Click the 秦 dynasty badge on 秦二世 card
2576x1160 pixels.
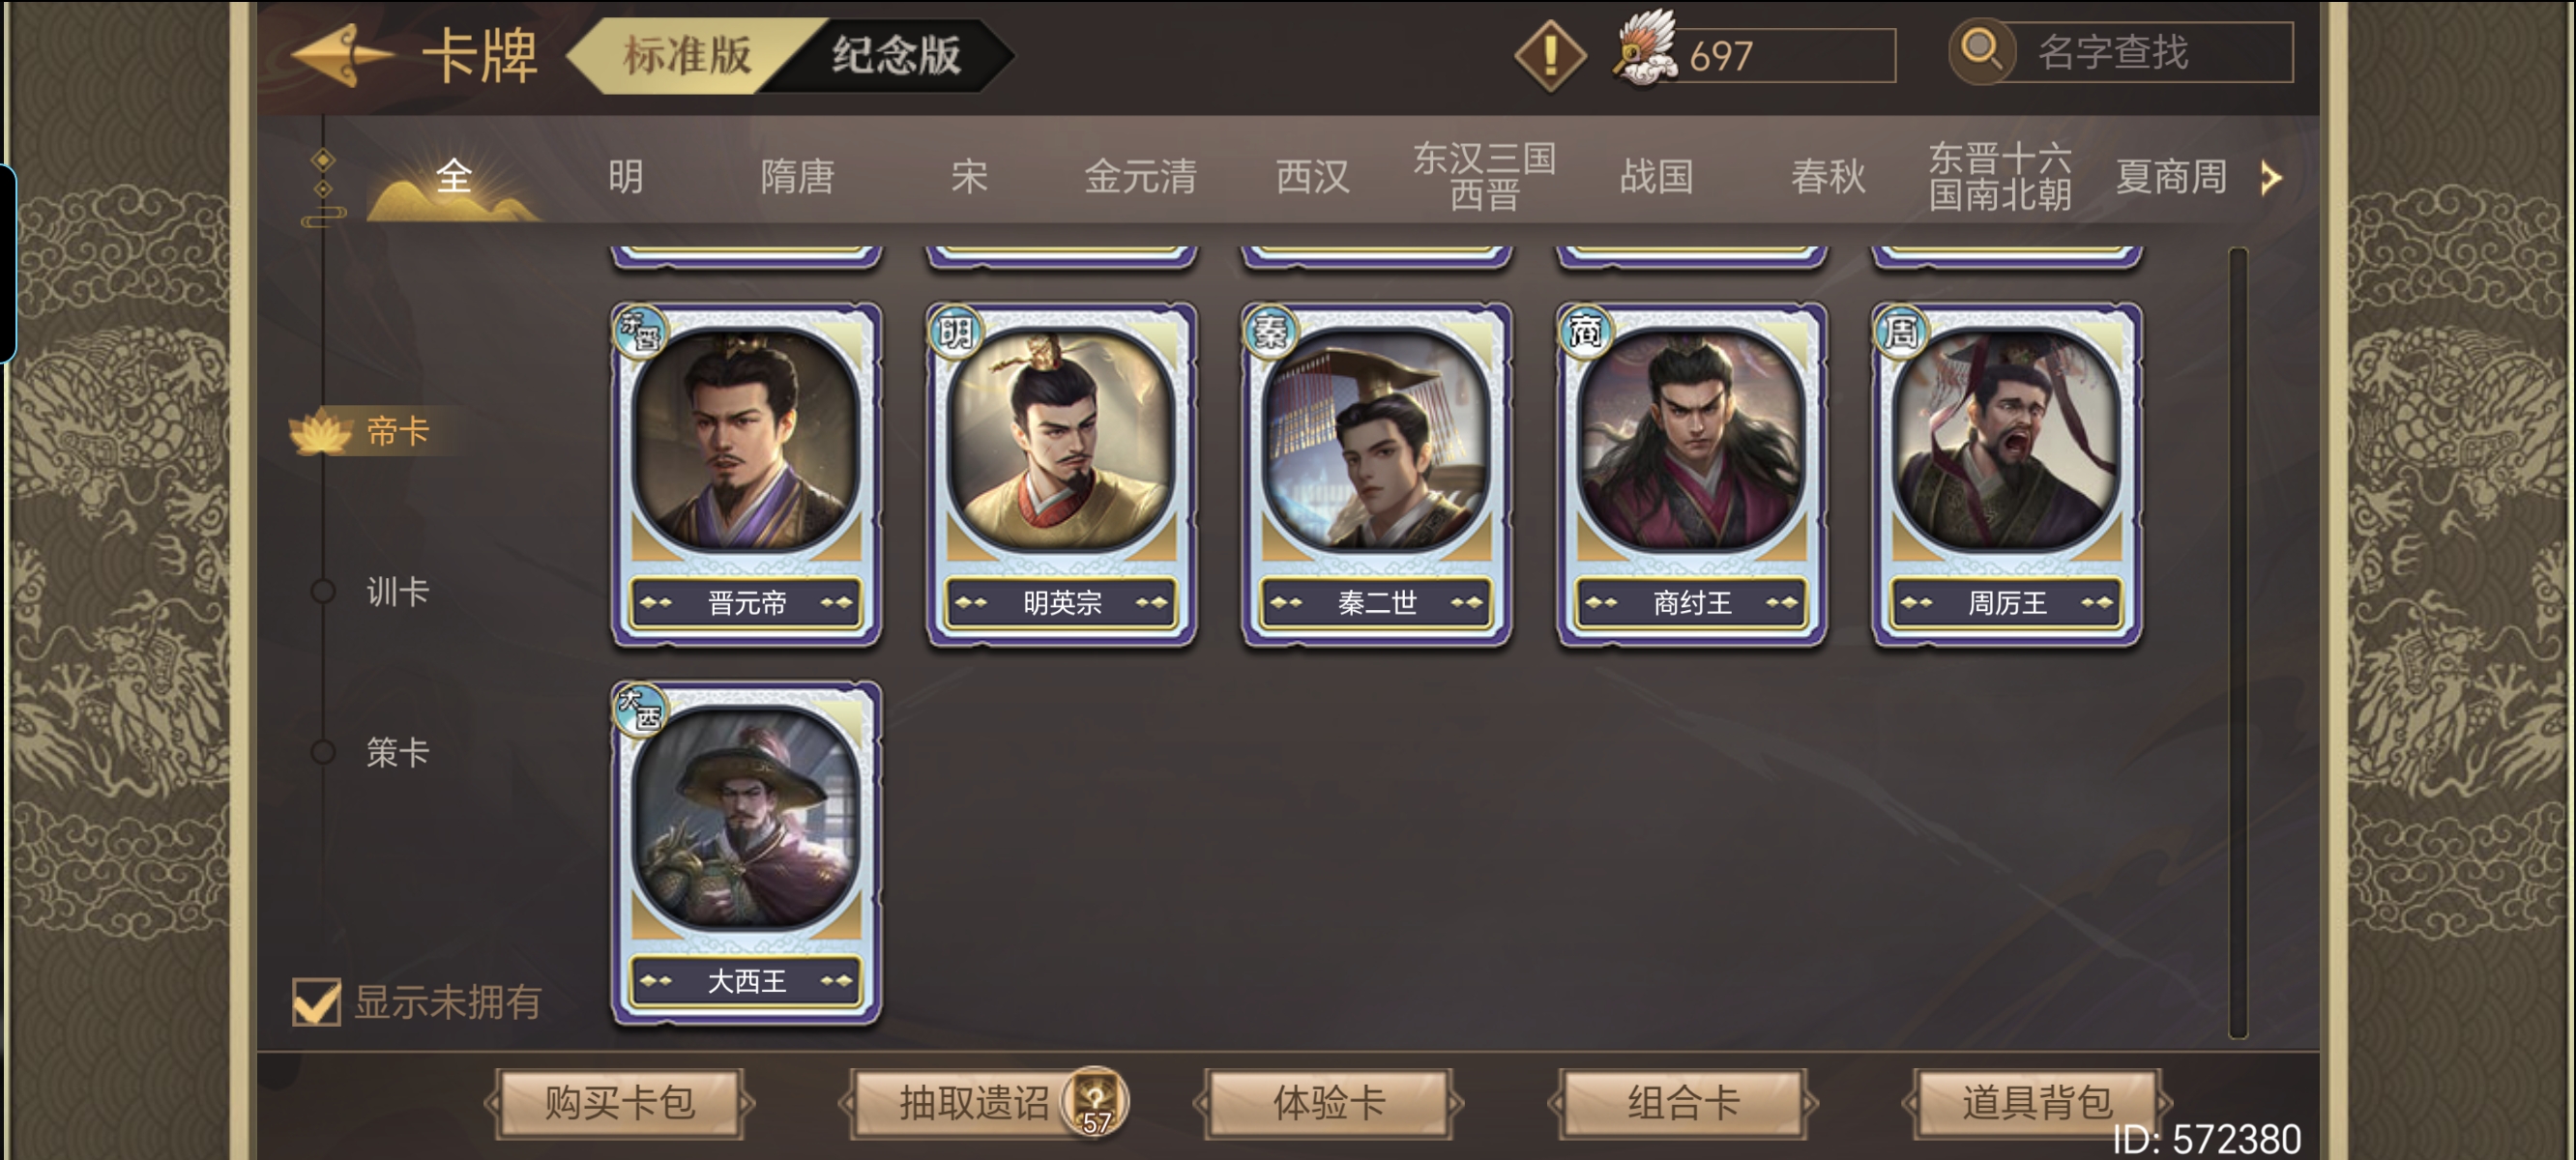pos(1269,331)
